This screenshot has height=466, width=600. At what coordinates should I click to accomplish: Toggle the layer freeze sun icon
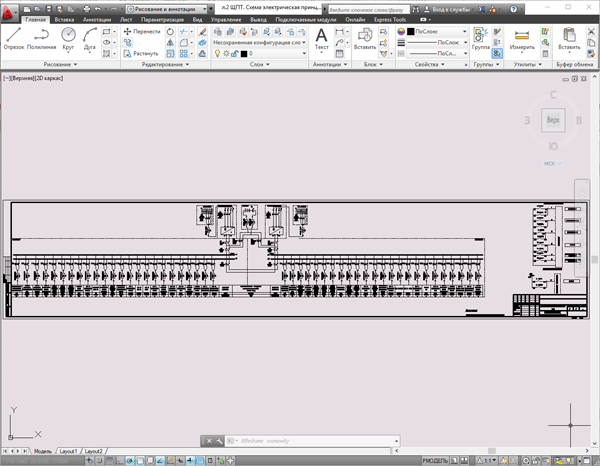[227, 53]
